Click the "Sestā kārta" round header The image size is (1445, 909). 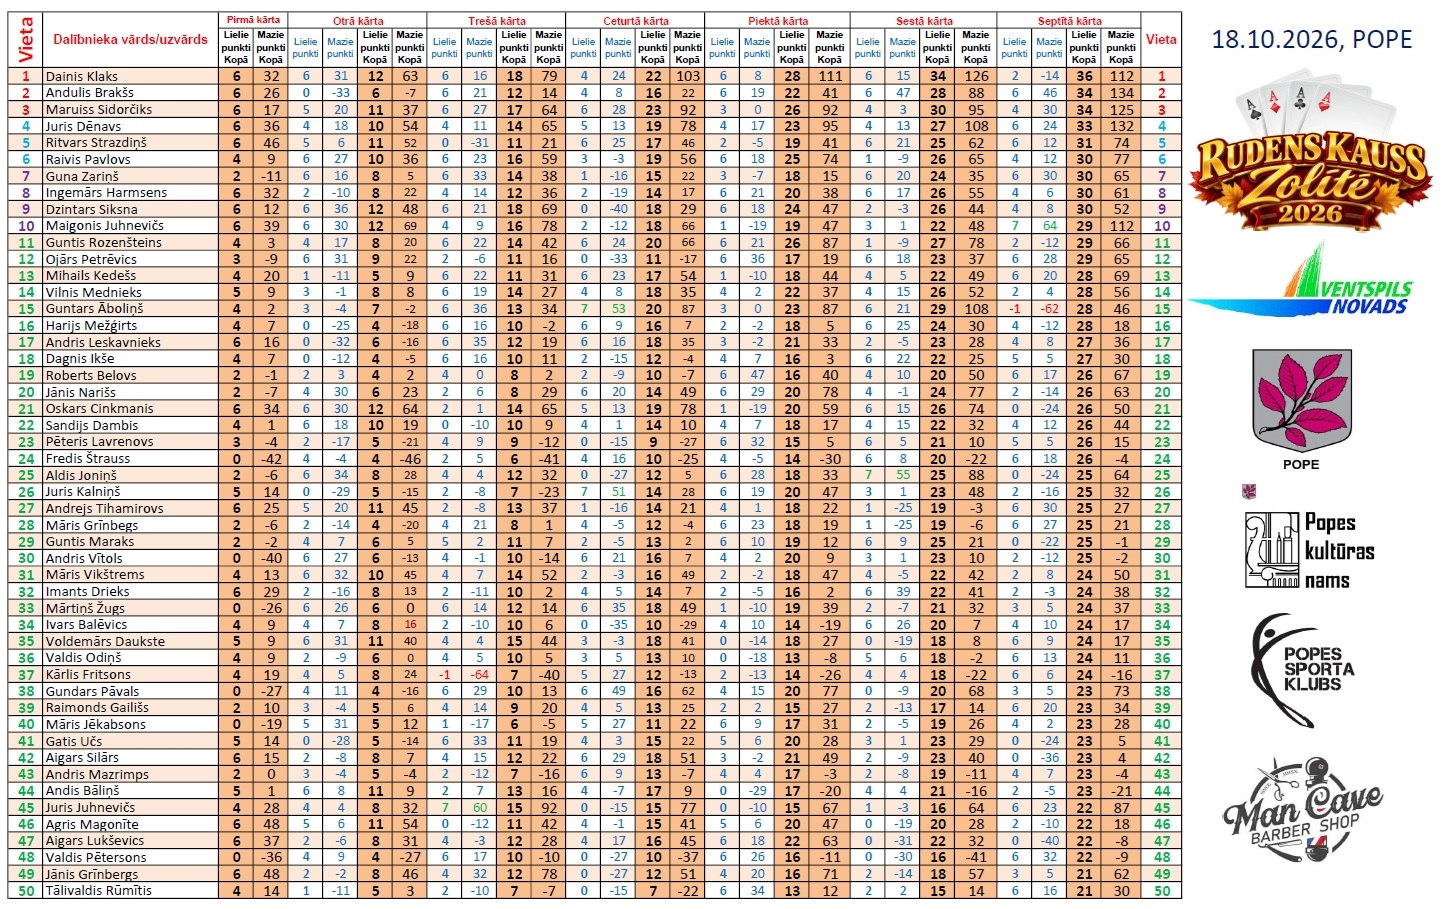923,20
